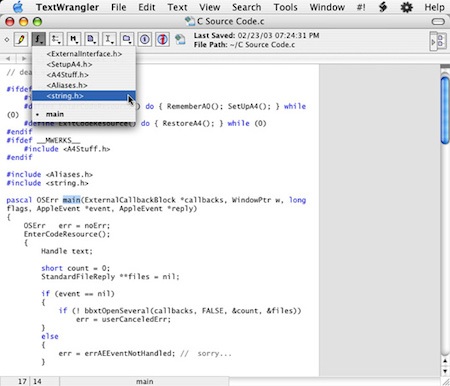Open the scripts menu icon
The width and height of the screenshot is (450, 386).
tap(383, 7)
